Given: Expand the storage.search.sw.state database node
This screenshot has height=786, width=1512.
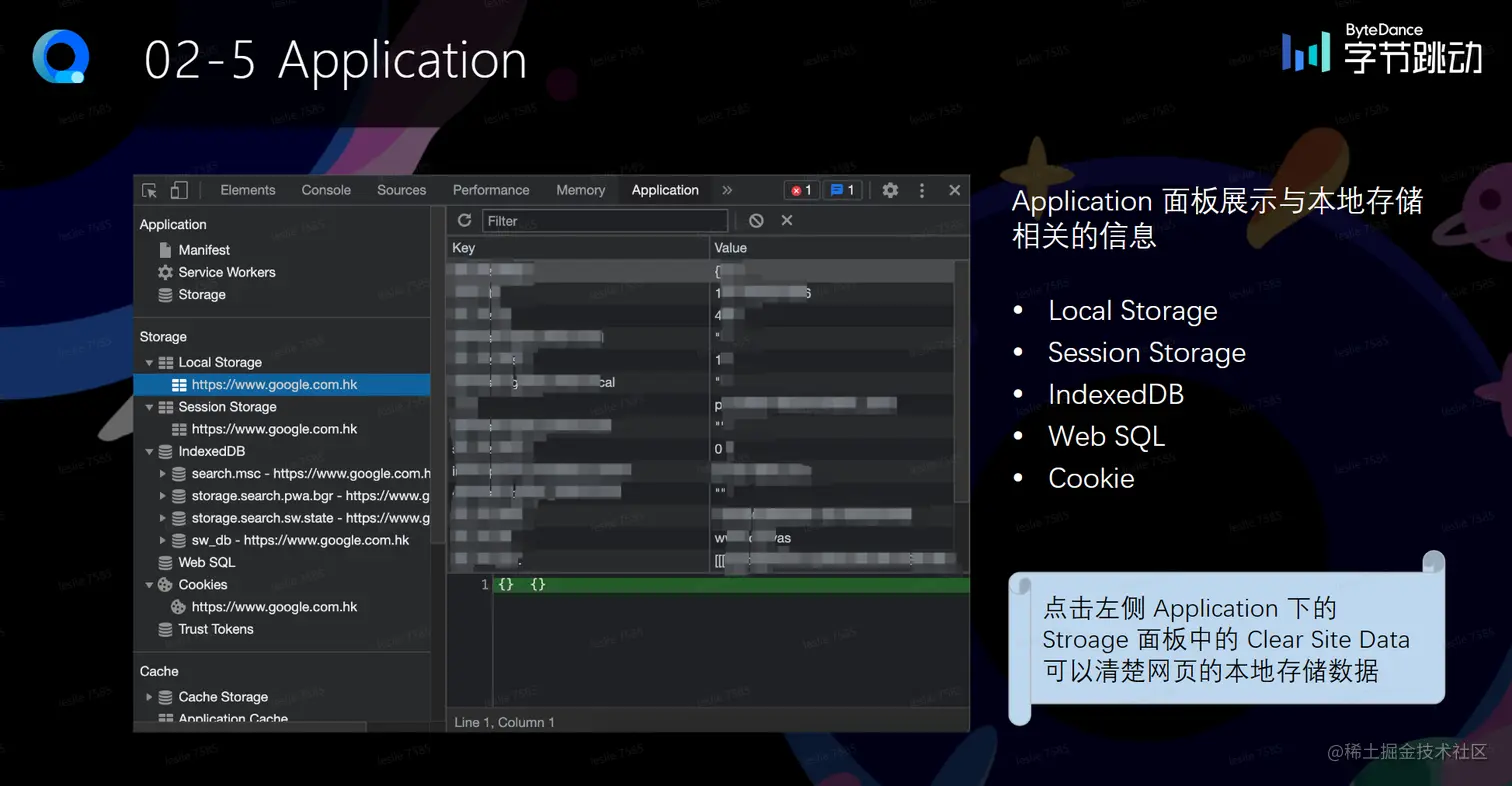Looking at the screenshot, I should (x=162, y=518).
